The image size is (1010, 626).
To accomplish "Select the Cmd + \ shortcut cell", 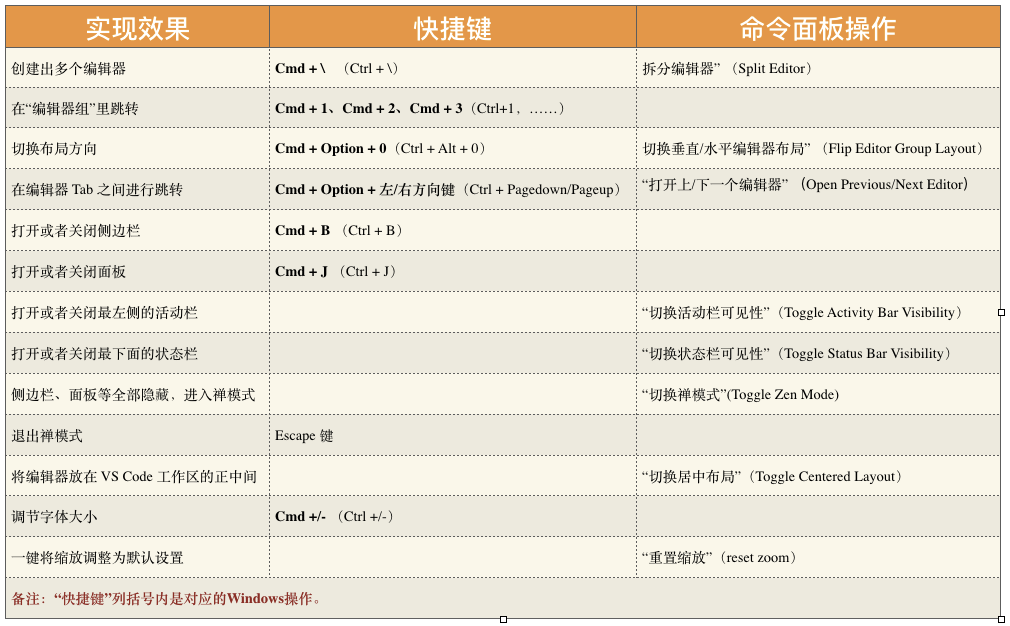I will (453, 68).
